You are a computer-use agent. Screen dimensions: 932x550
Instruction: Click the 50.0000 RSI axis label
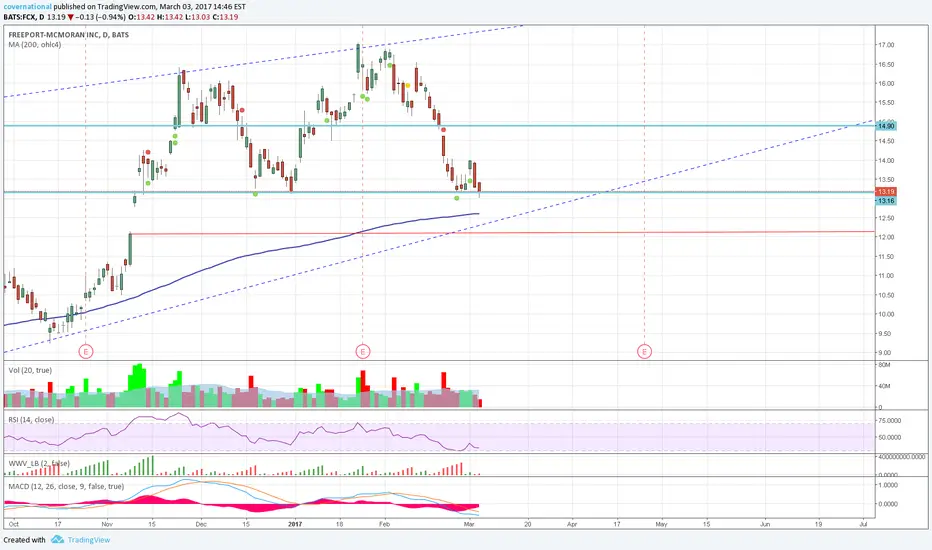coord(889,438)
